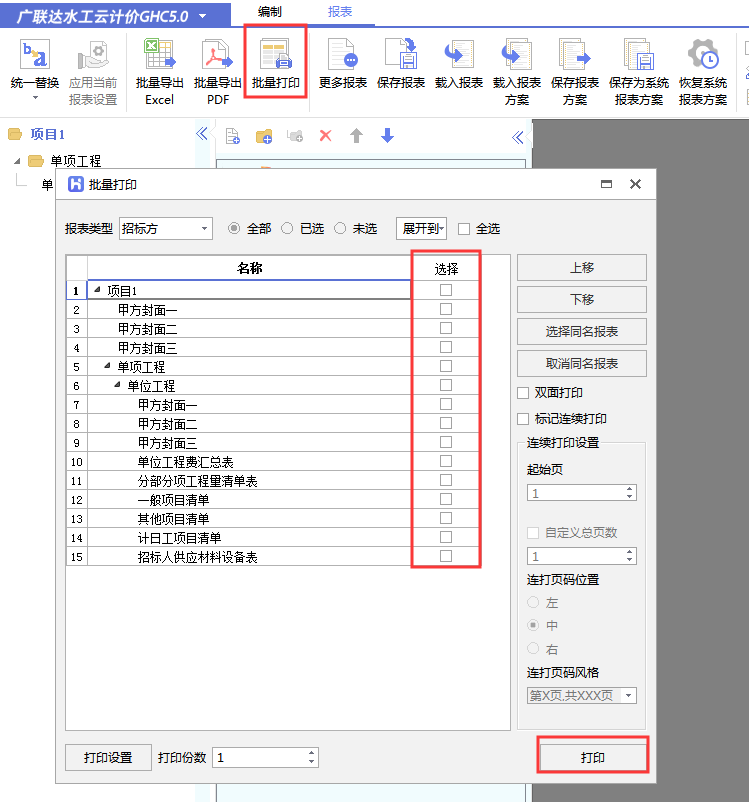Open the 报表类型 招标方 dropdown
The height and width of the screenshot is (802, 749).
pos(166,228)
